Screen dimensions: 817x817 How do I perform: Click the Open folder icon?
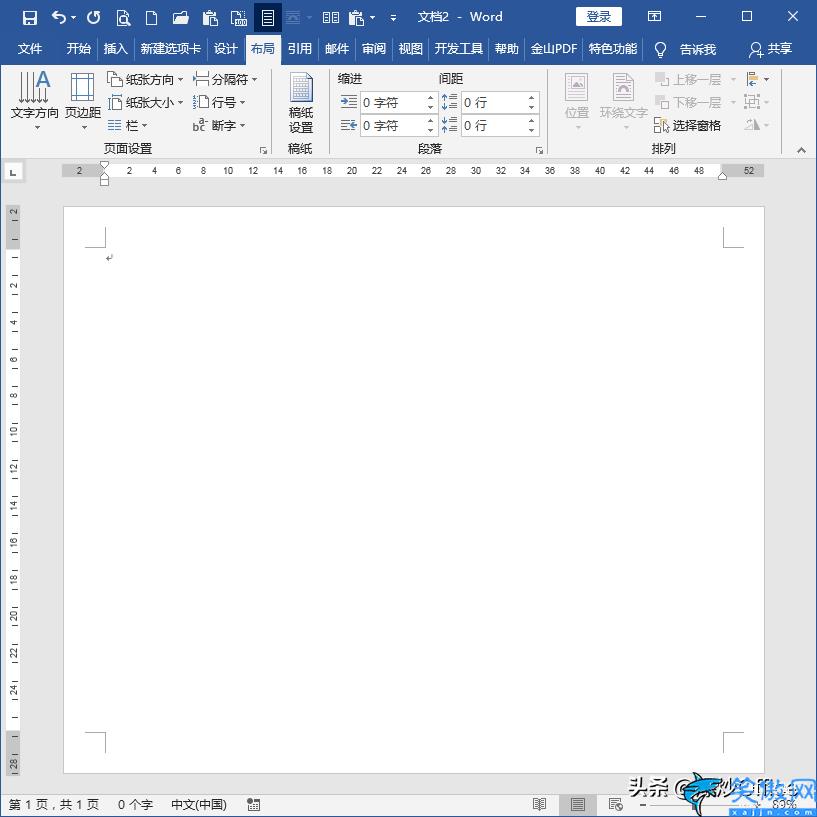coord(180,18)
